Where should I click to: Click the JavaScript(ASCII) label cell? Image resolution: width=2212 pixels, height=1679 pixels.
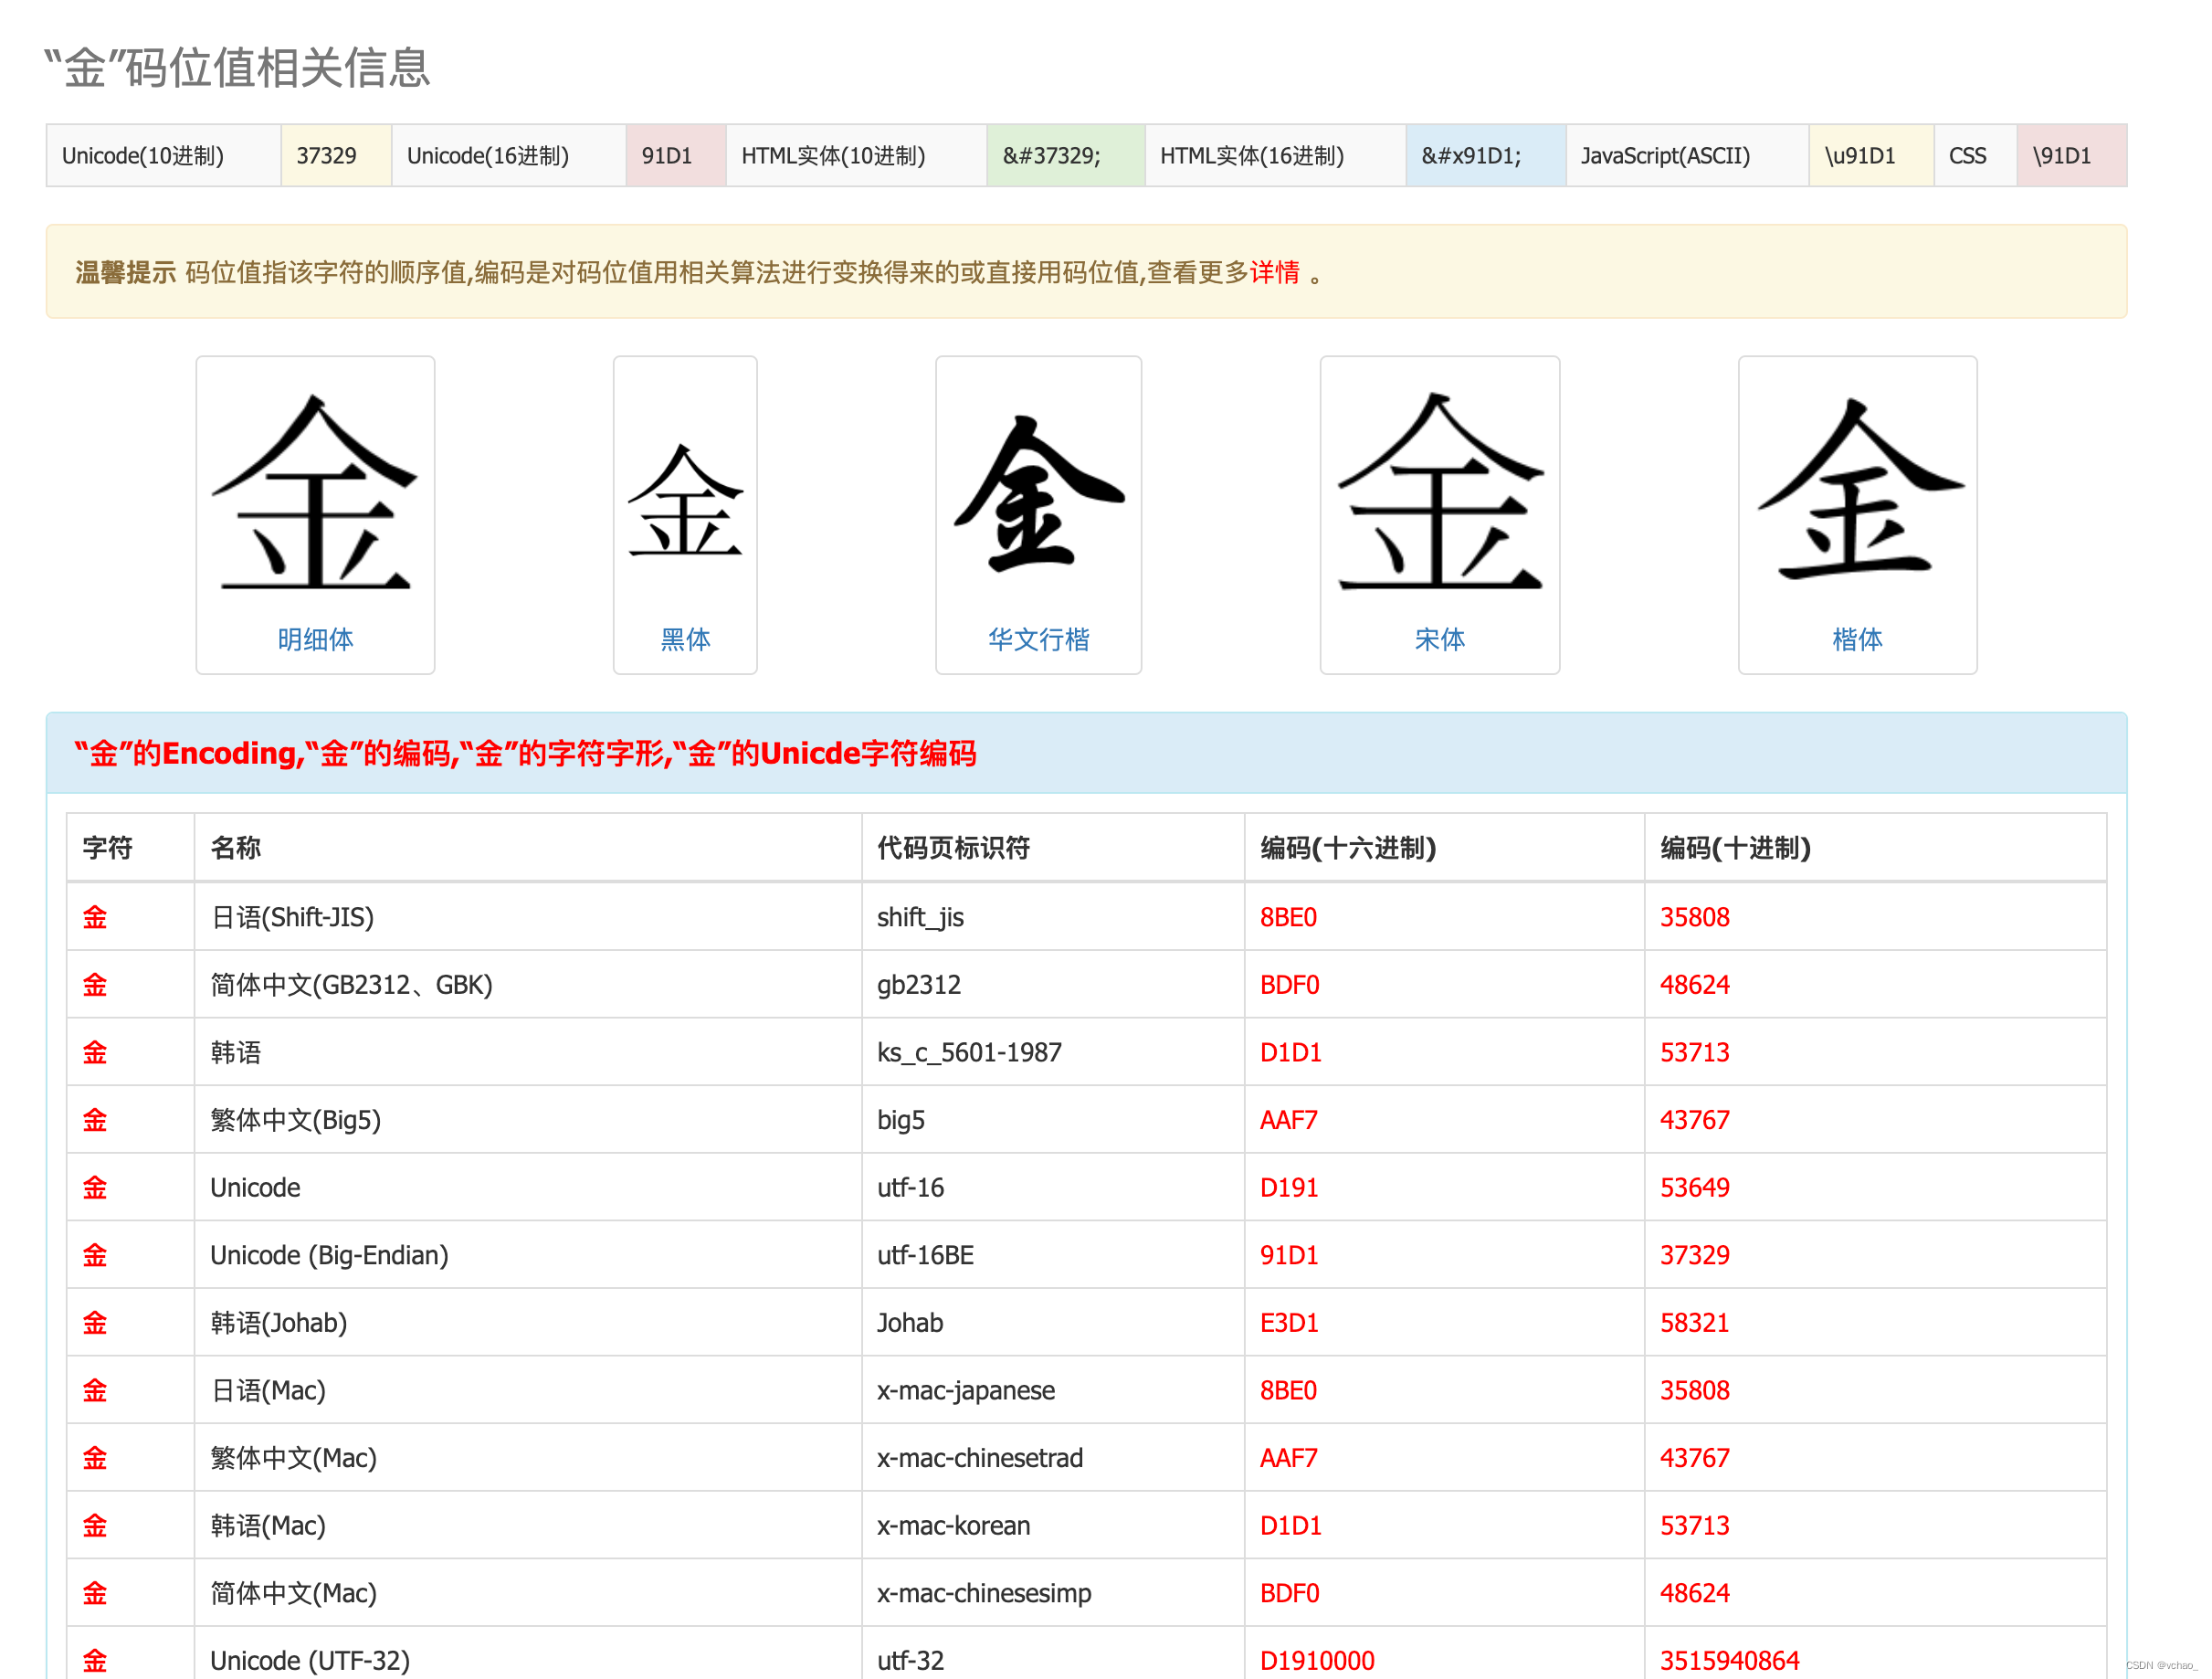(x=1688, y=155)
